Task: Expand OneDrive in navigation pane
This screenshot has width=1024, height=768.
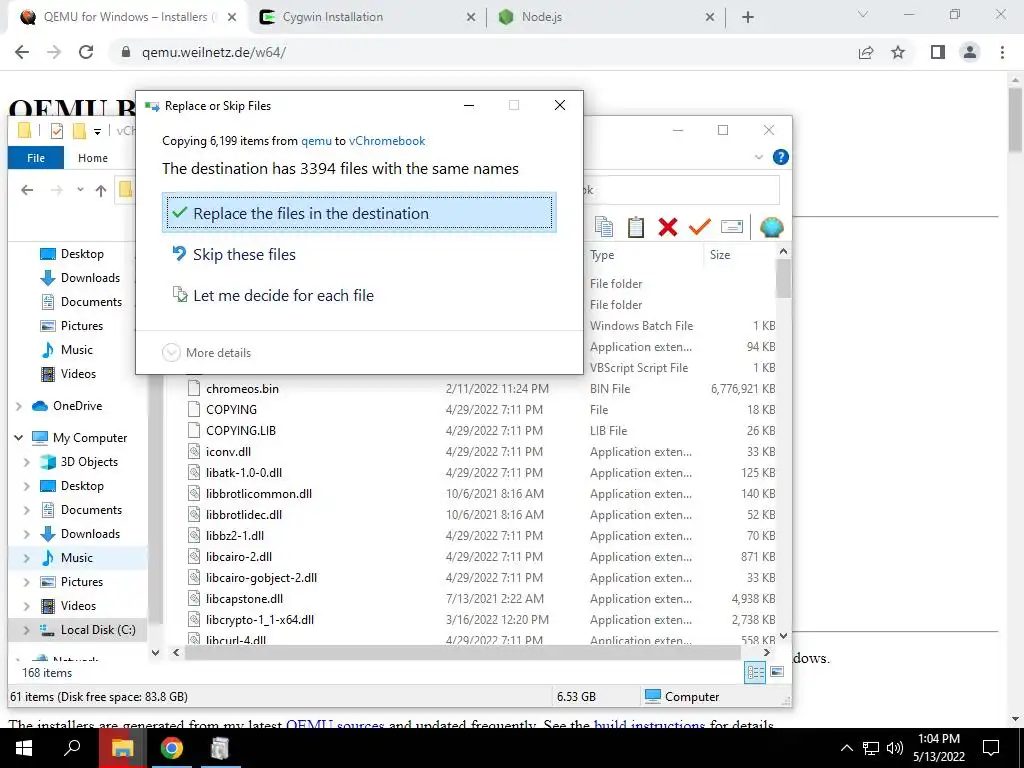Action: point(19,406)
